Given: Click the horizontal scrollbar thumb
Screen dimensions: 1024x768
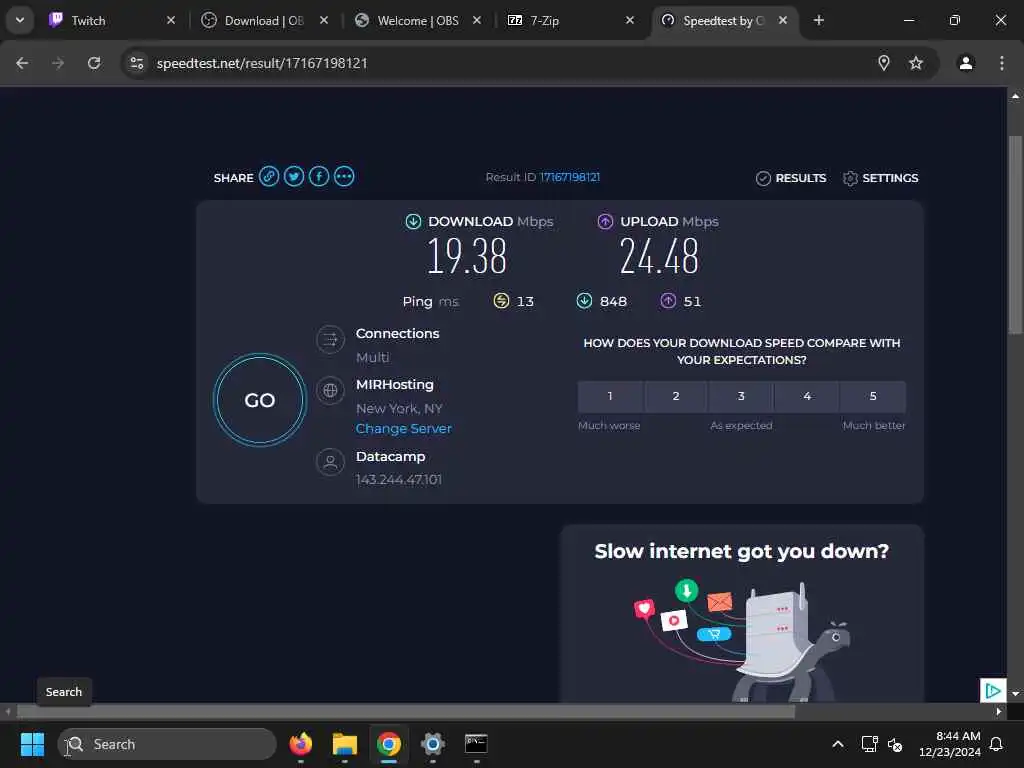Looking at the screenshot, I should 406,711.
